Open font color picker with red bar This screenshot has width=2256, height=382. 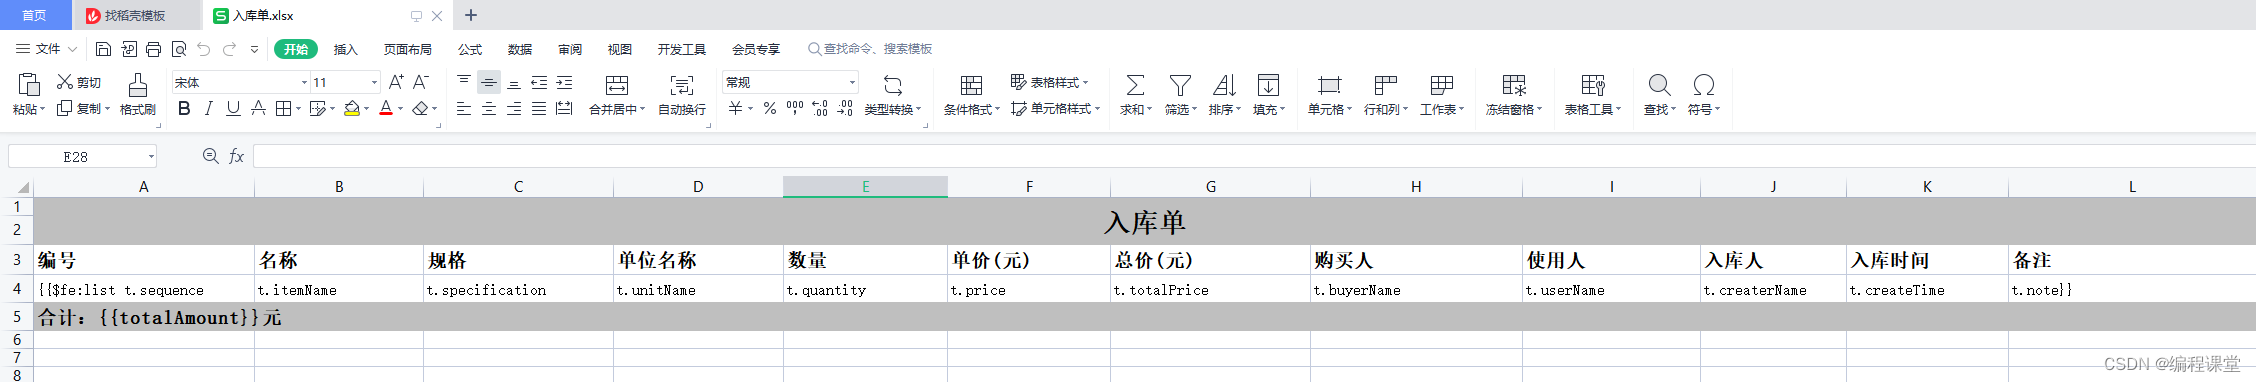pos(386,109)
